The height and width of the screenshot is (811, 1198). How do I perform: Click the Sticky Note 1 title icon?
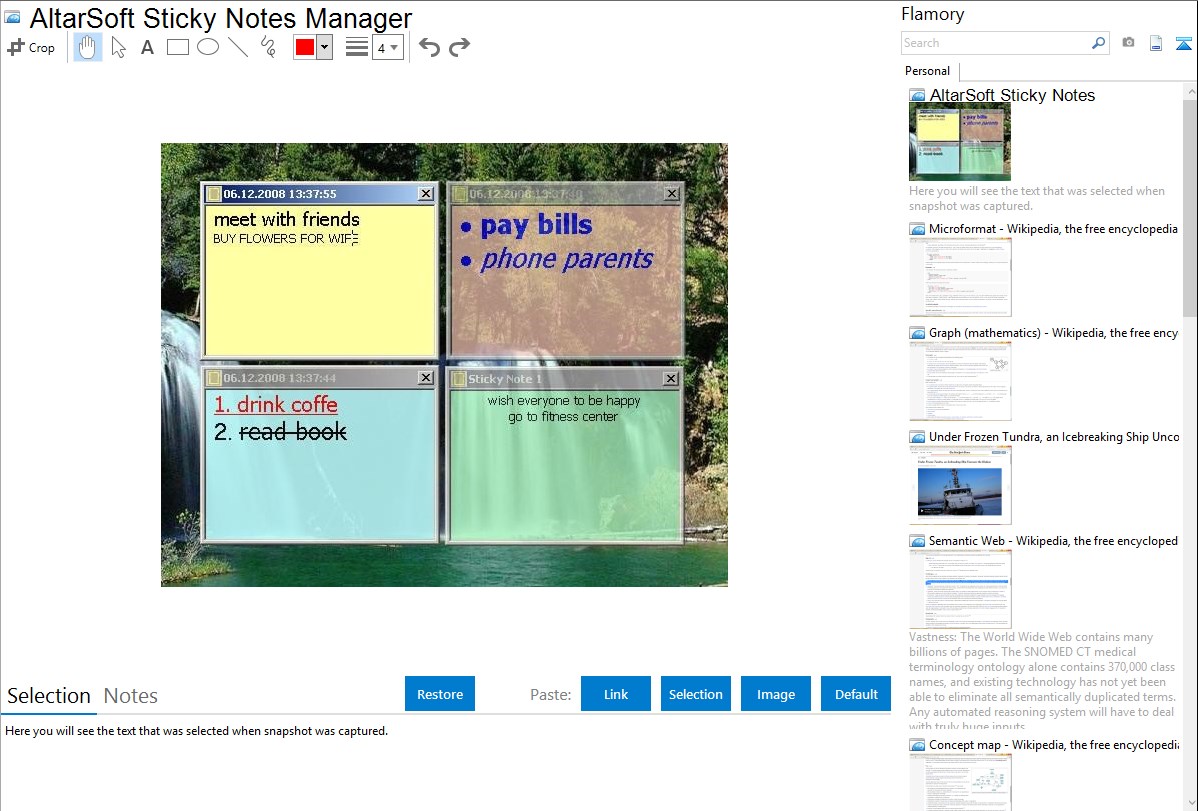458,378
